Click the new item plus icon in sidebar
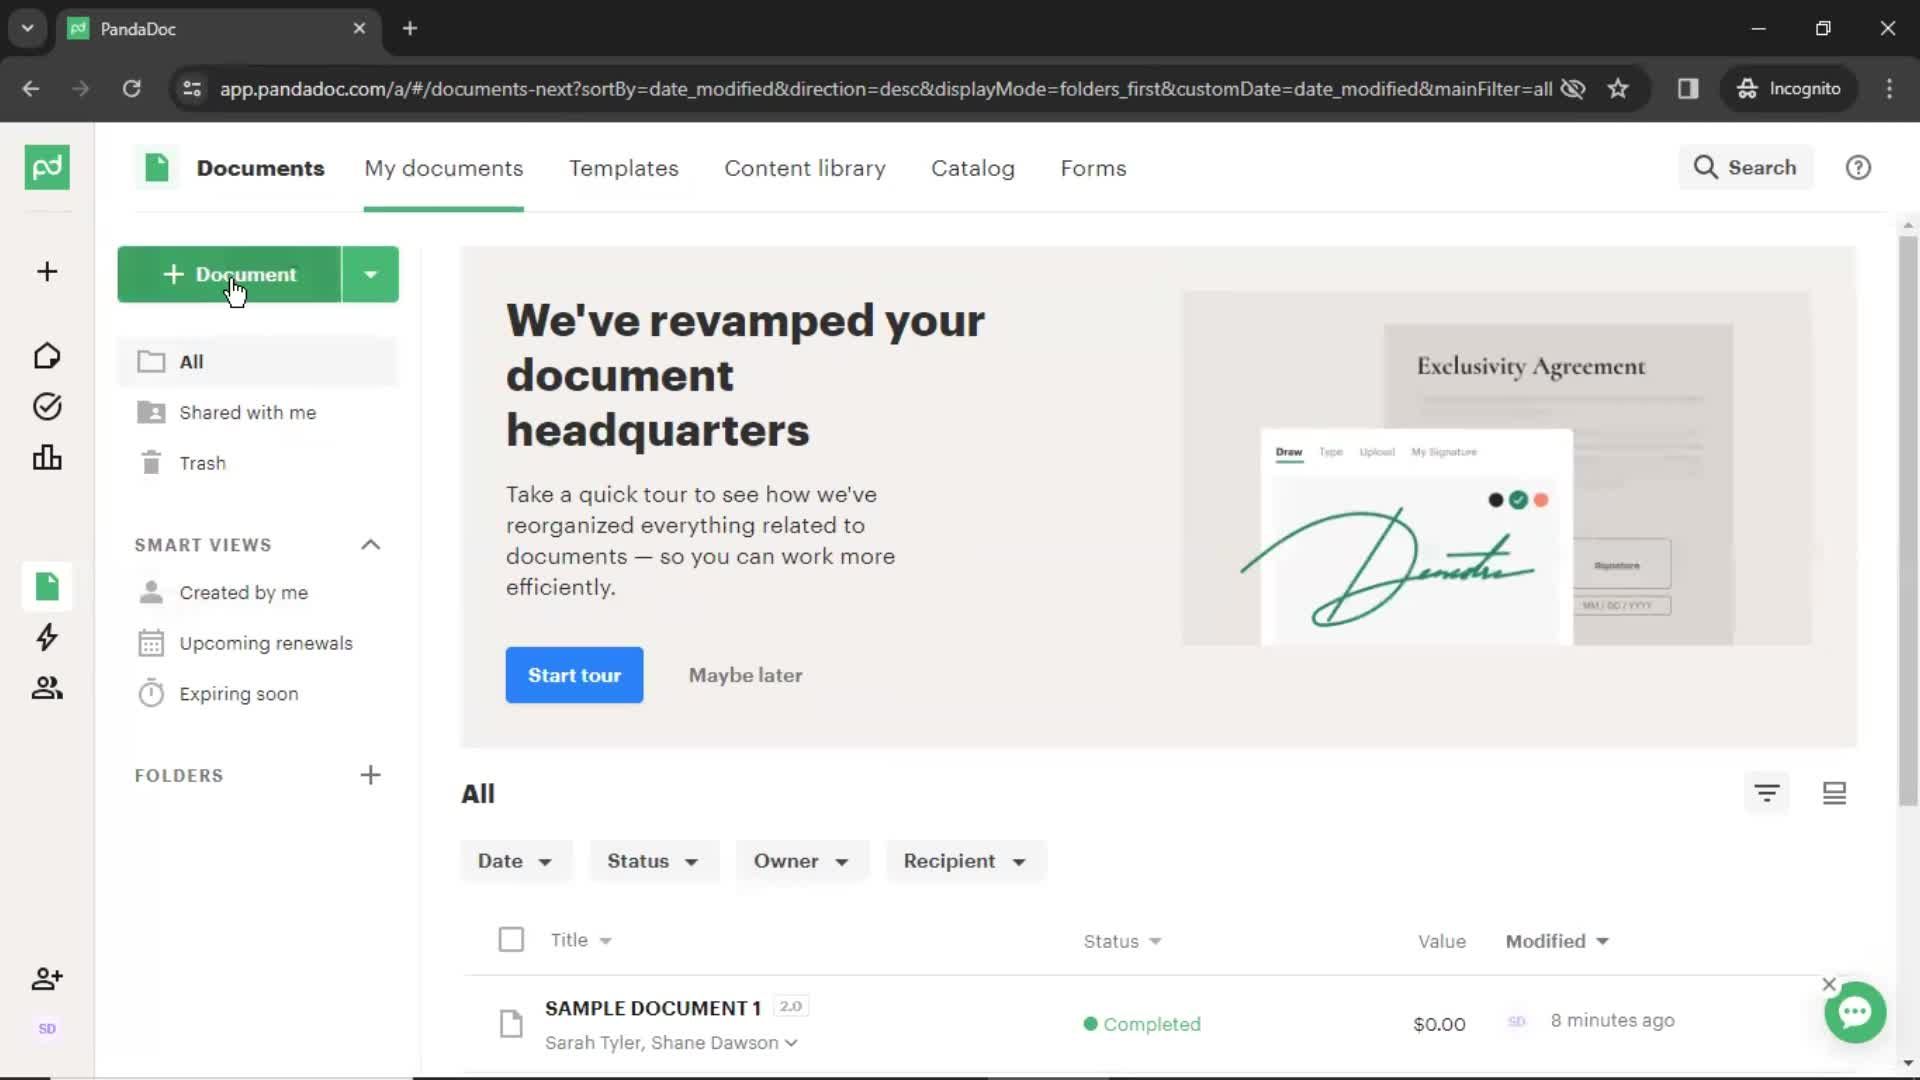Viewport: 1920px width, 1080px height. pyautogui.click(x=46, y=272)
